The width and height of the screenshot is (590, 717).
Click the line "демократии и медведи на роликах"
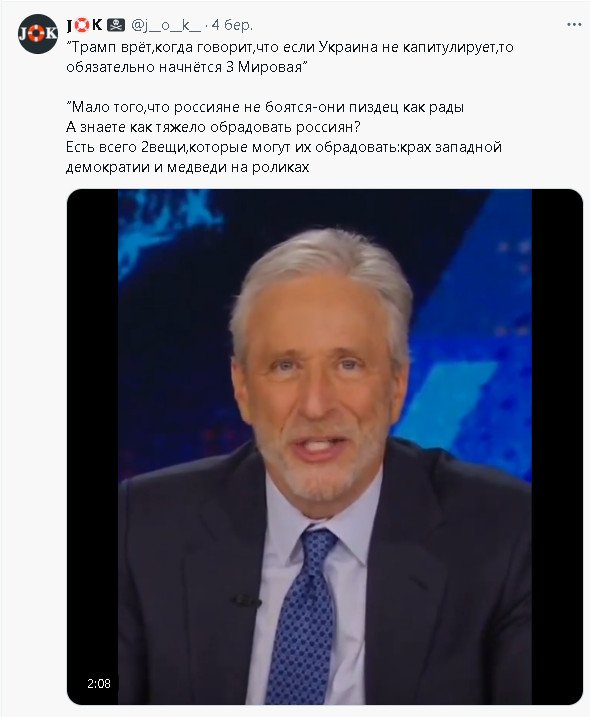[188, 167]
